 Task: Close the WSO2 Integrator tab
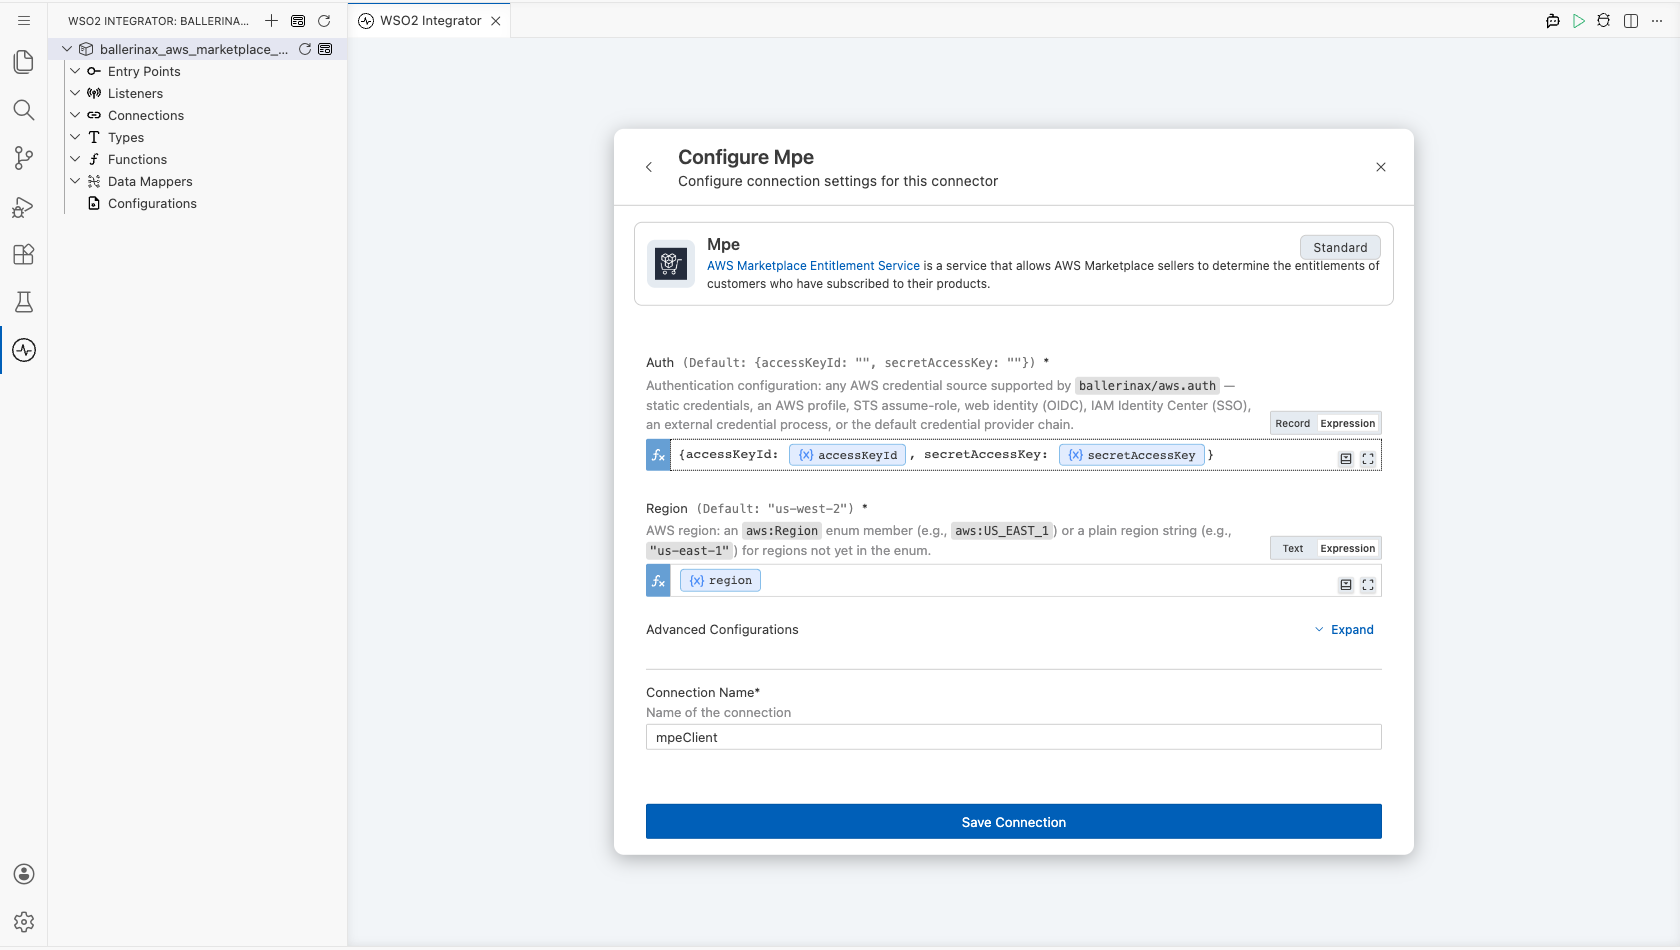point(496,21)
